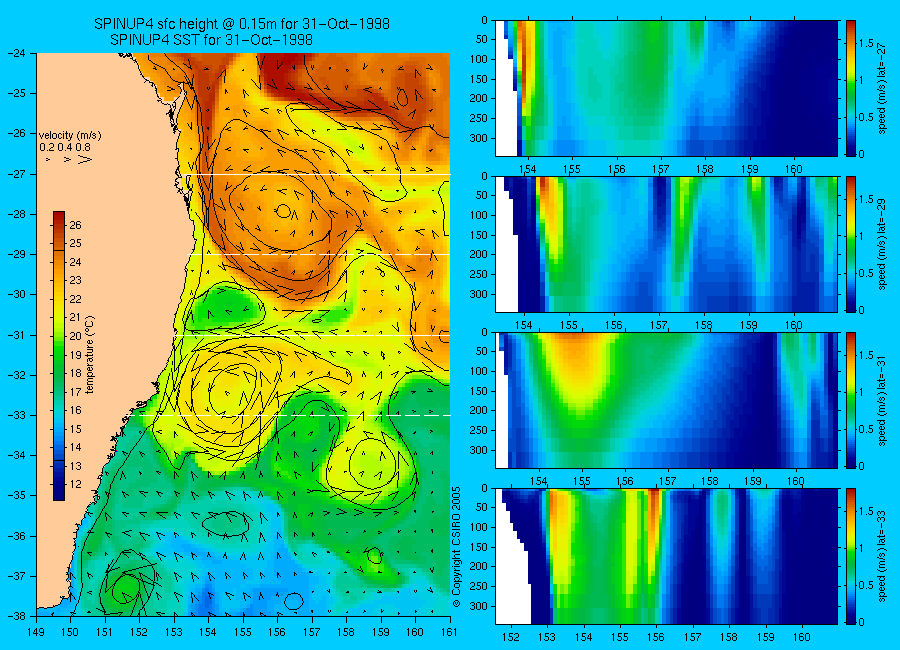Click the -38 latitude axis label
The image size is (900, 650).
(17, 616)
